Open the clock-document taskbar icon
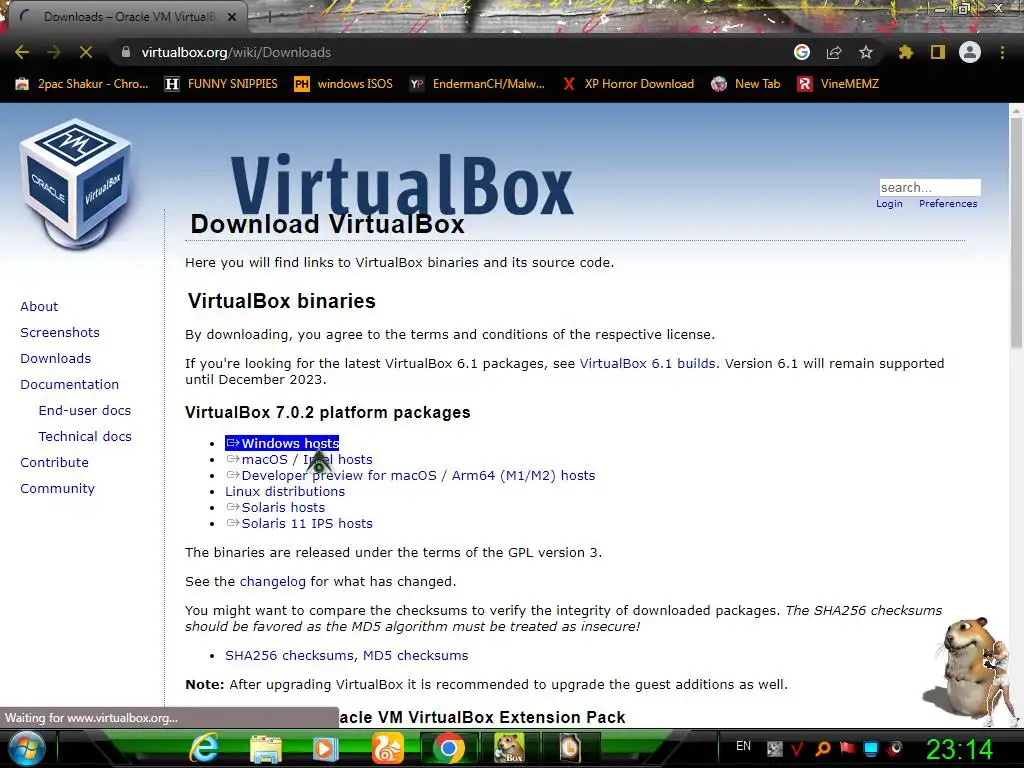1024x768 pixels. click(570, 748)
